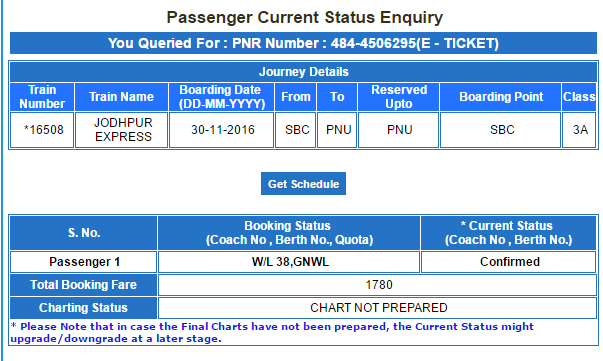Click the Get Schedule button

coord(303,183)
